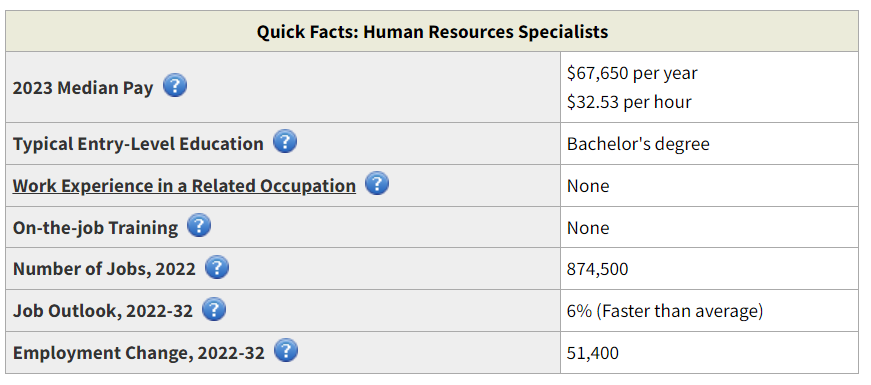Click the 2023 Median Pay label
871x385 pixels.
tap(83, 88)
